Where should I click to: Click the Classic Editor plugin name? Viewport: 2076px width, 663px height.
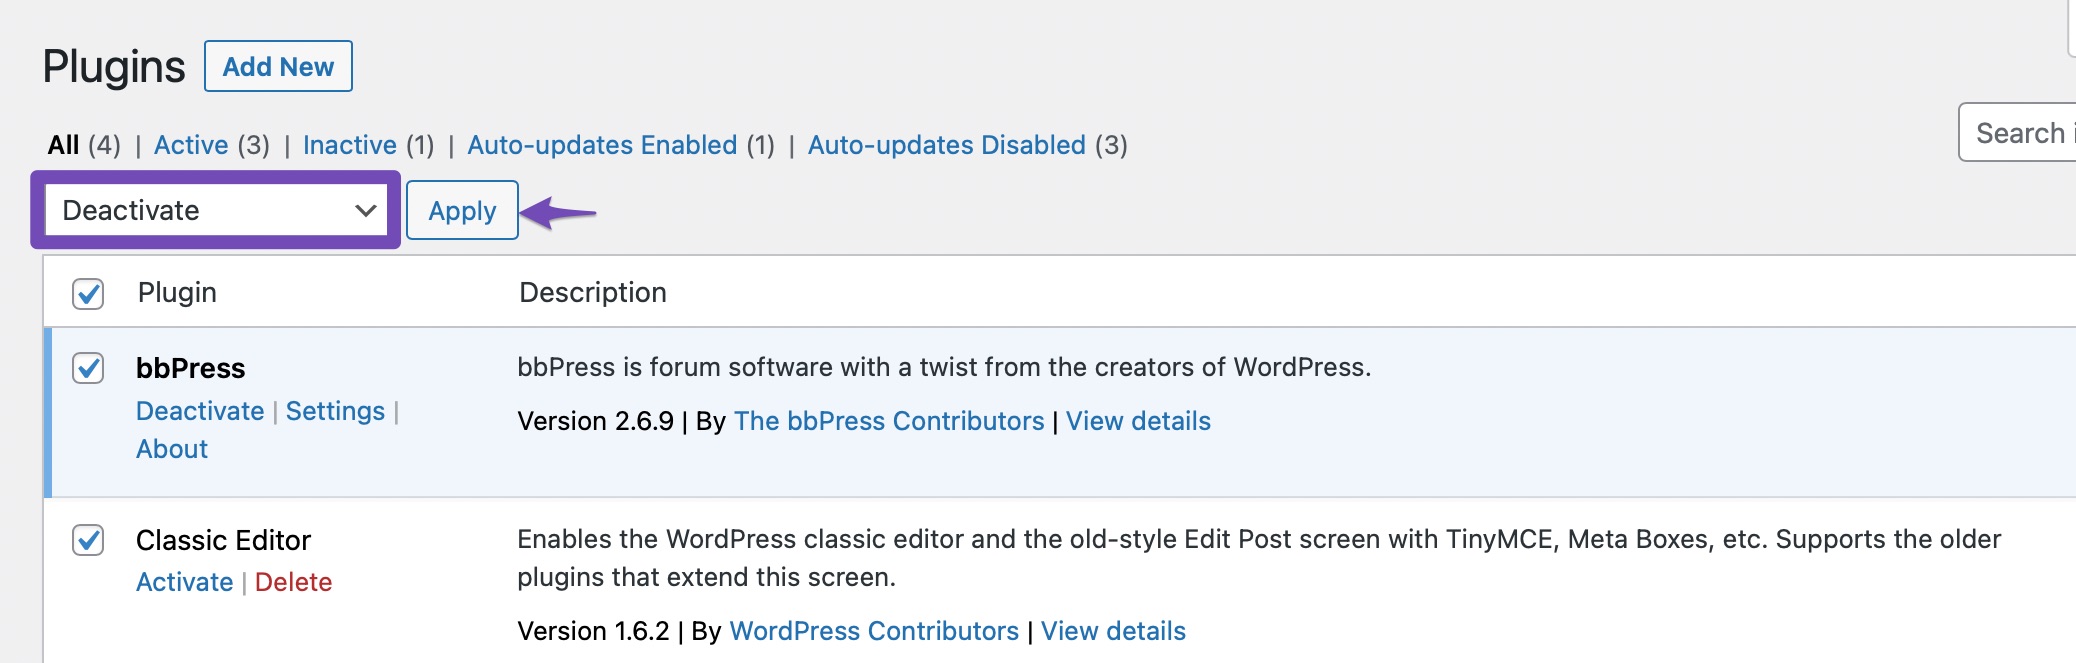[x=223, y=540]
